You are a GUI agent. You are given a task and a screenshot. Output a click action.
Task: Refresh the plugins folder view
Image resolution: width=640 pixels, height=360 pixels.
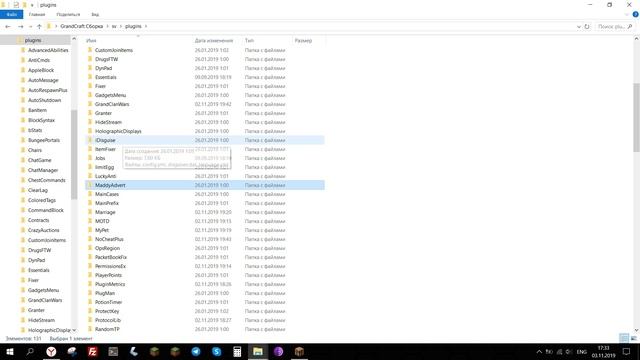point(587,27)
